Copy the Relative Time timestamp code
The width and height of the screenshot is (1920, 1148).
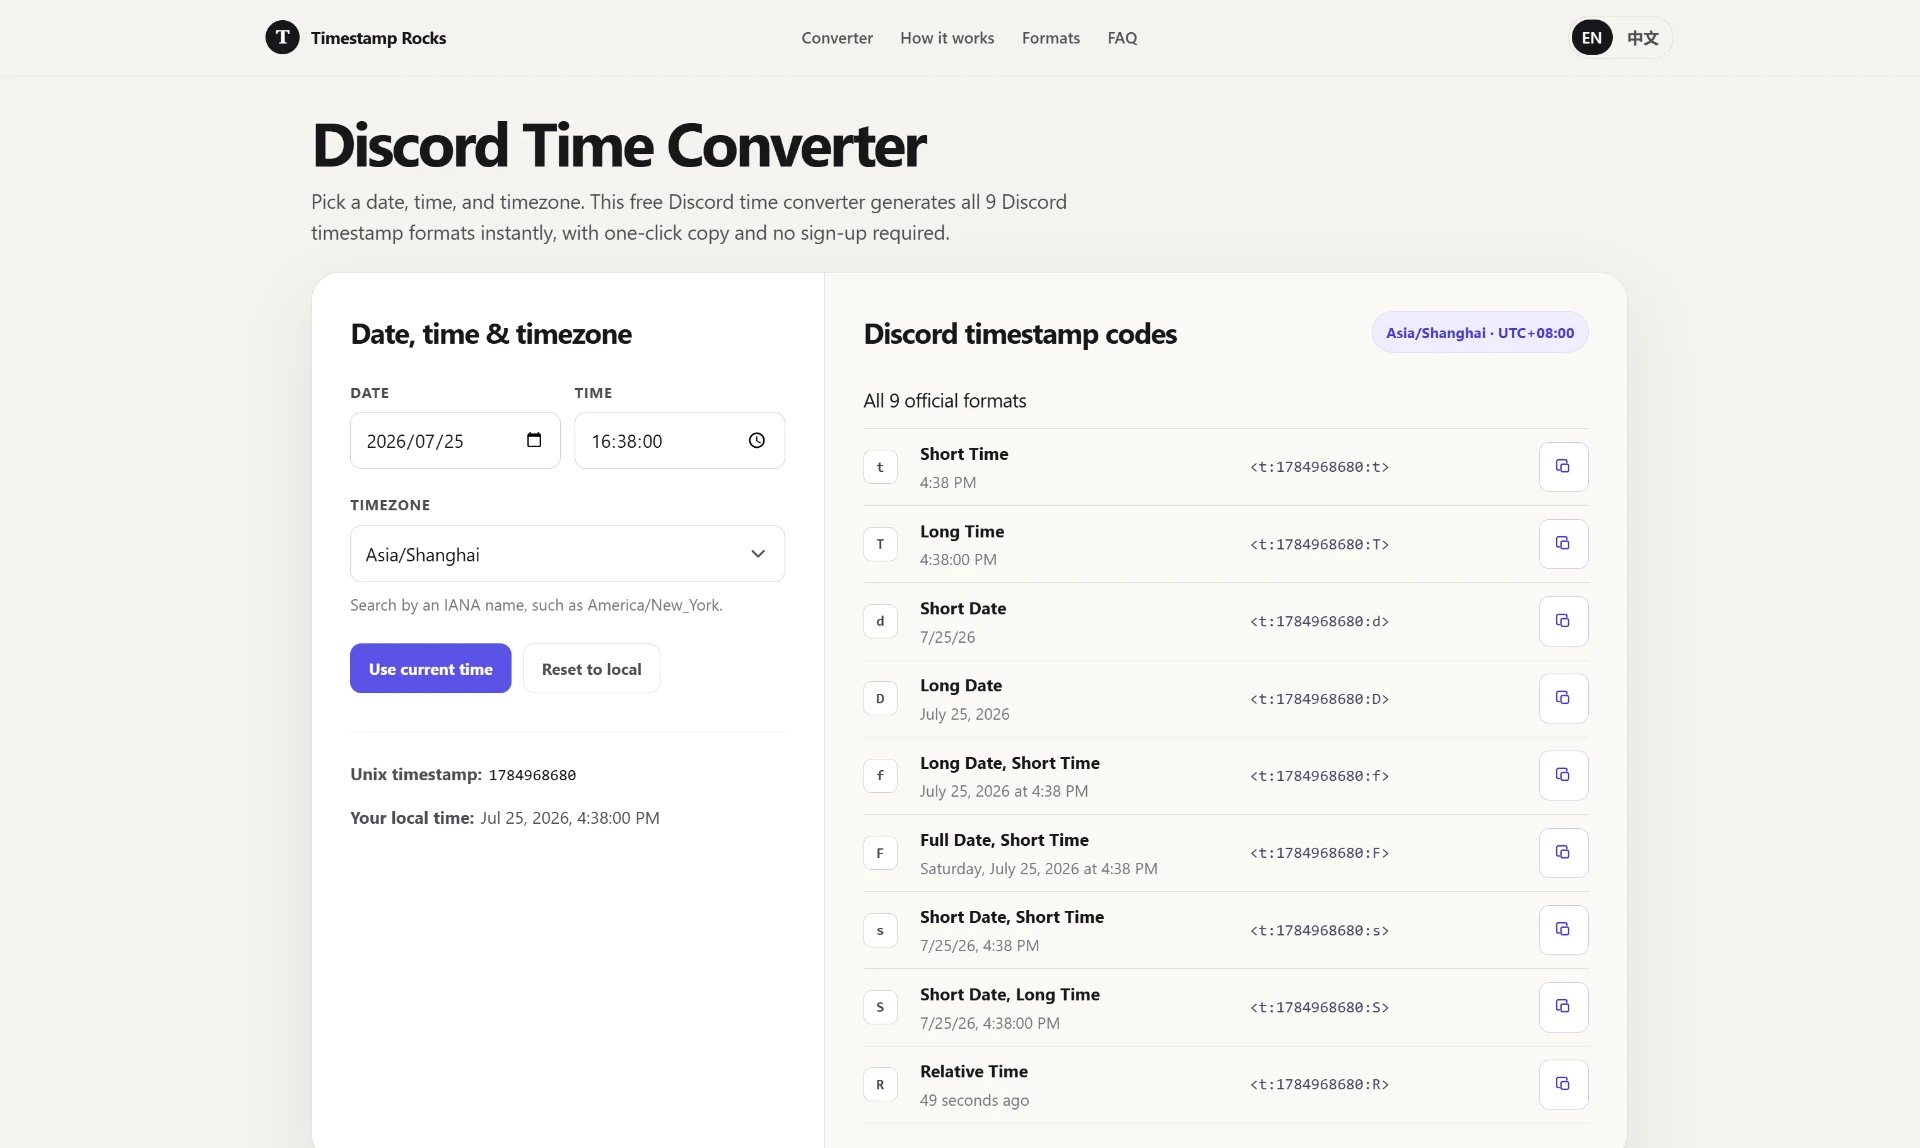tap(1563, 1084)
